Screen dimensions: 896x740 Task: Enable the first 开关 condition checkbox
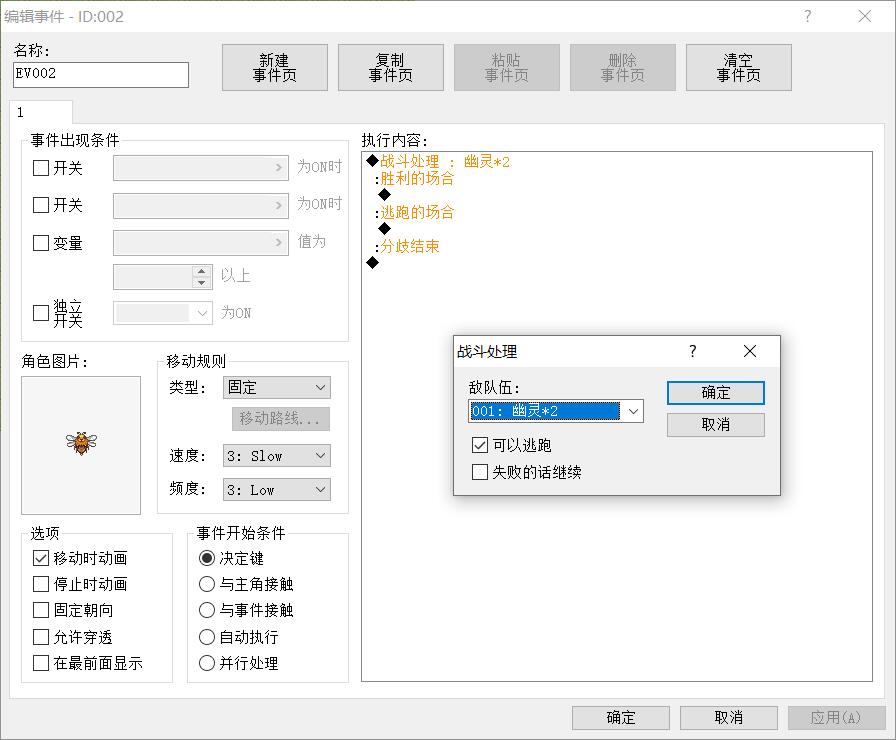click(x=41, y=168)
